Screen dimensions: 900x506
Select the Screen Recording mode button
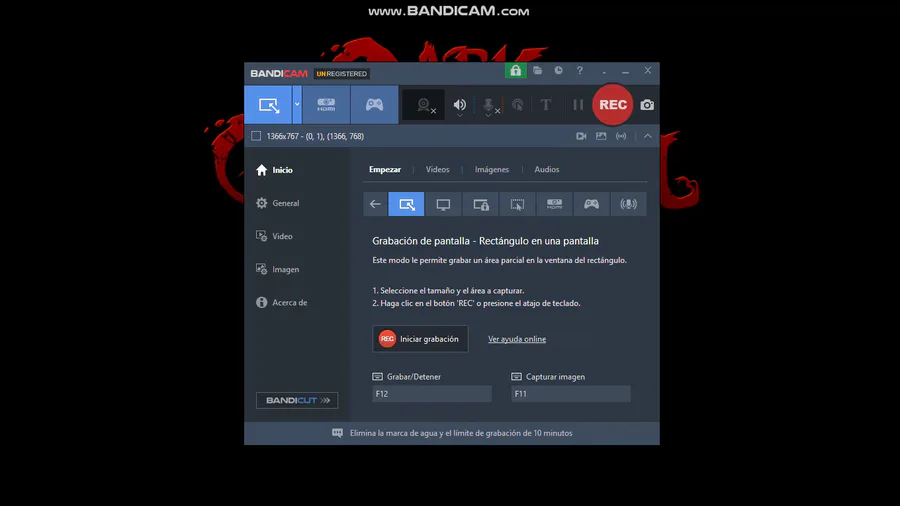coord(268,105)
